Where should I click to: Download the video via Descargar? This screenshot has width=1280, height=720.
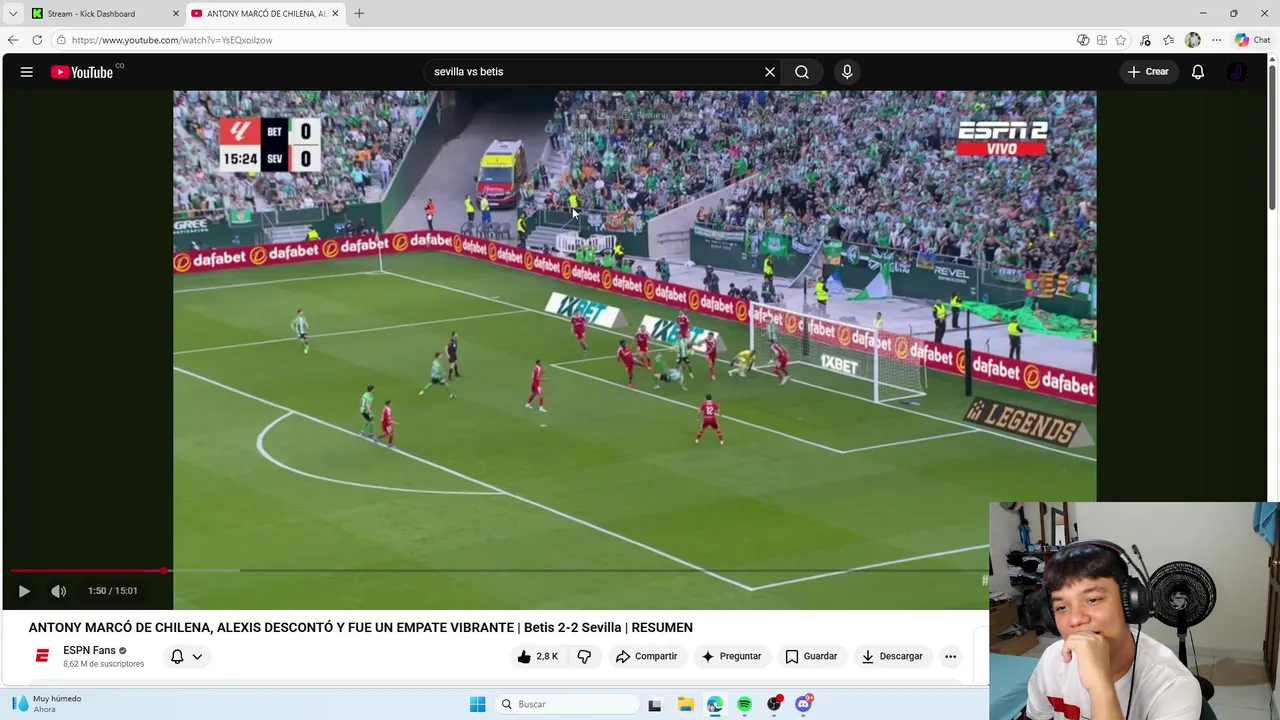pyautogui.click(x=892, y=656)
